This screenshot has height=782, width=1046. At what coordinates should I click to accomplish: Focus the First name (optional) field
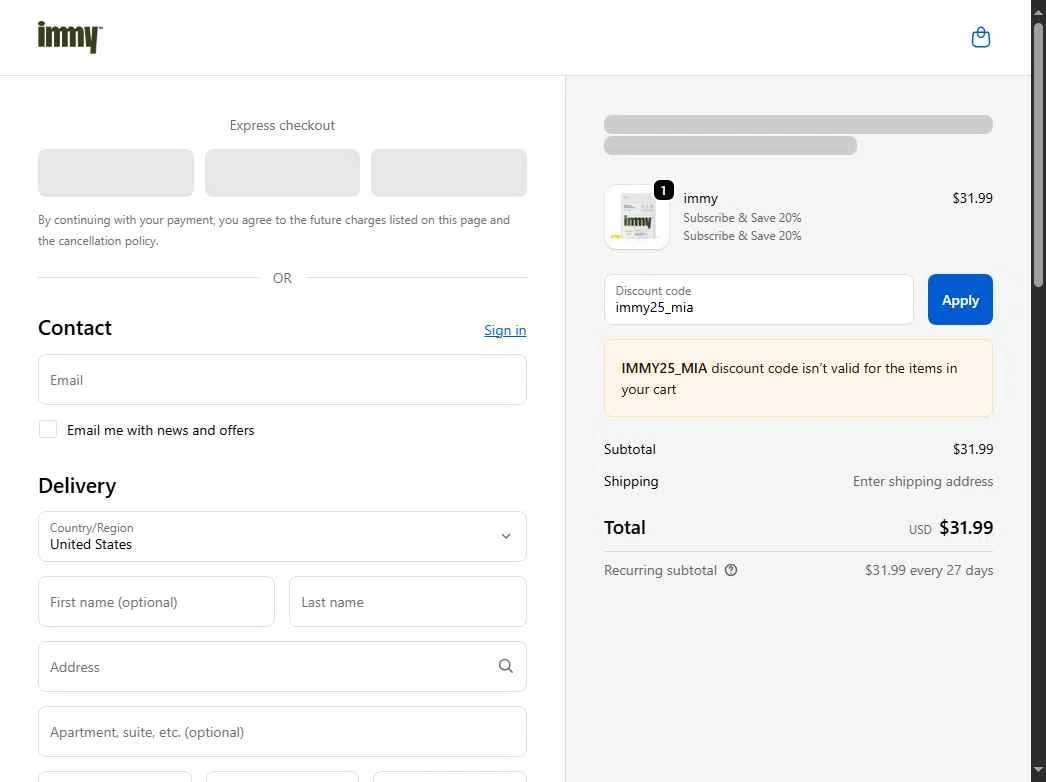(156, 602)
